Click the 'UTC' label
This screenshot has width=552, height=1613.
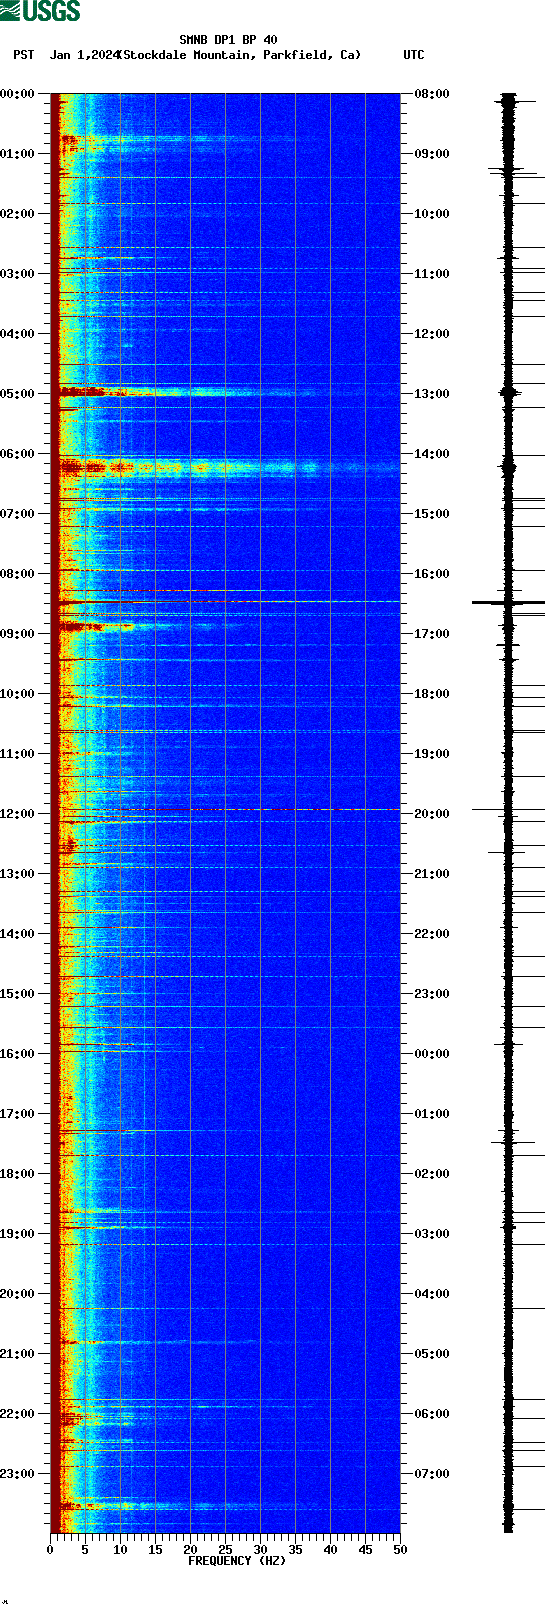click(414, 55)
